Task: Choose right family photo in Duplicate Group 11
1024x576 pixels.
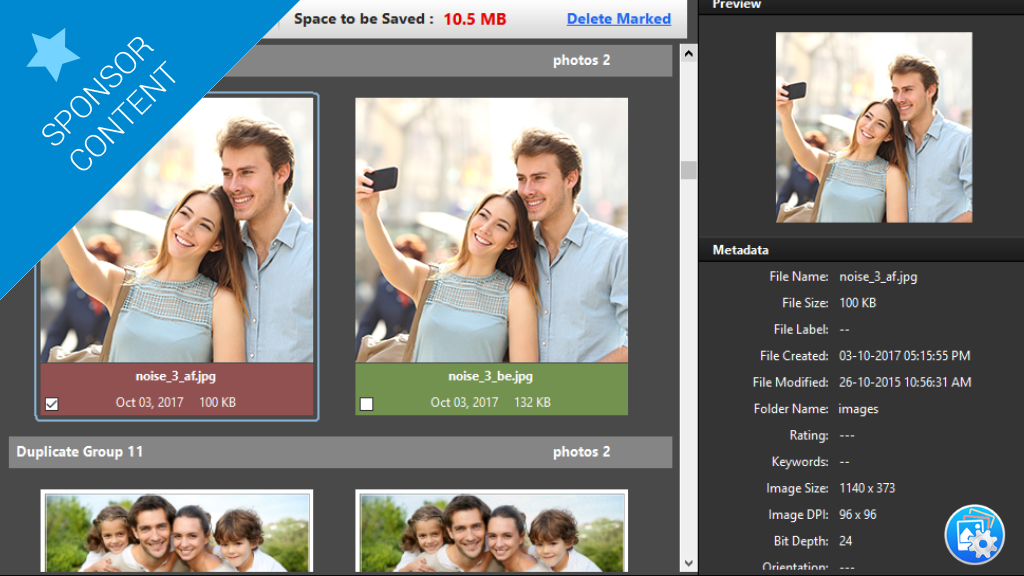Action: (491, 530)
